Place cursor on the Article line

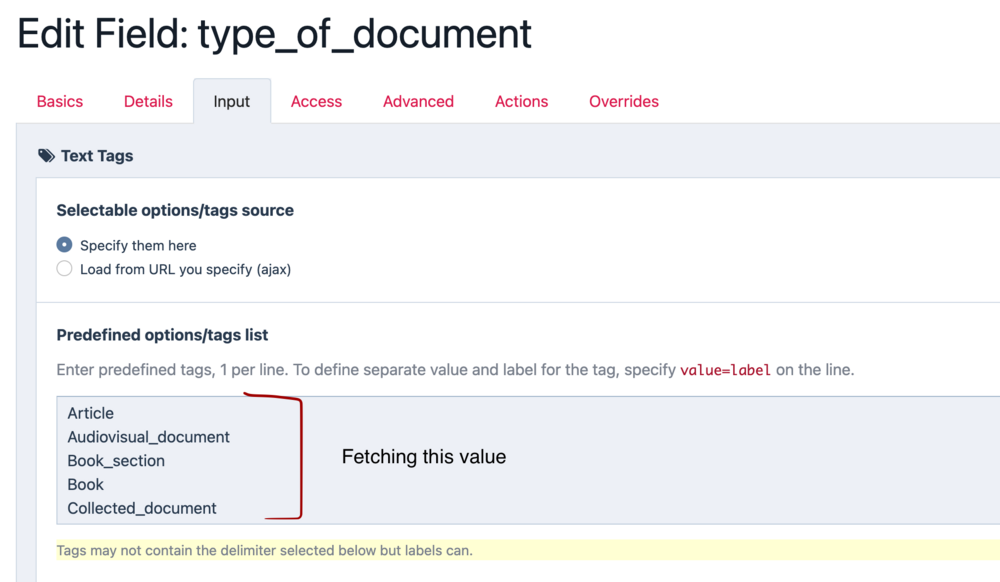(91, 413)
